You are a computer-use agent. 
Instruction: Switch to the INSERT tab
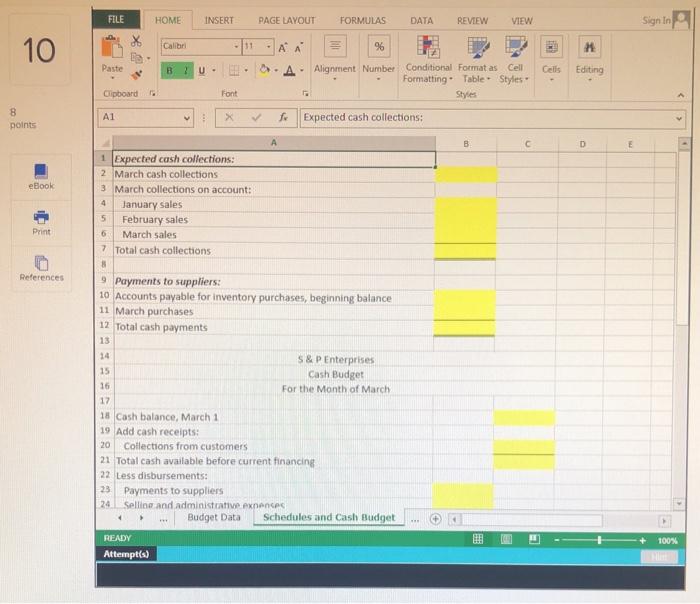pyautogui.click(x=219, y=21)
